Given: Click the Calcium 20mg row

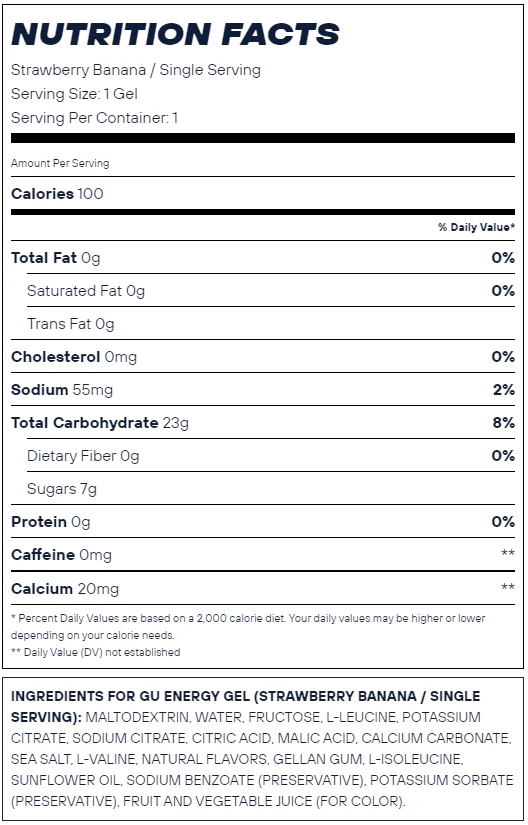Looking at the screenshot, I should pyautogui.click(x=263, y=588).
